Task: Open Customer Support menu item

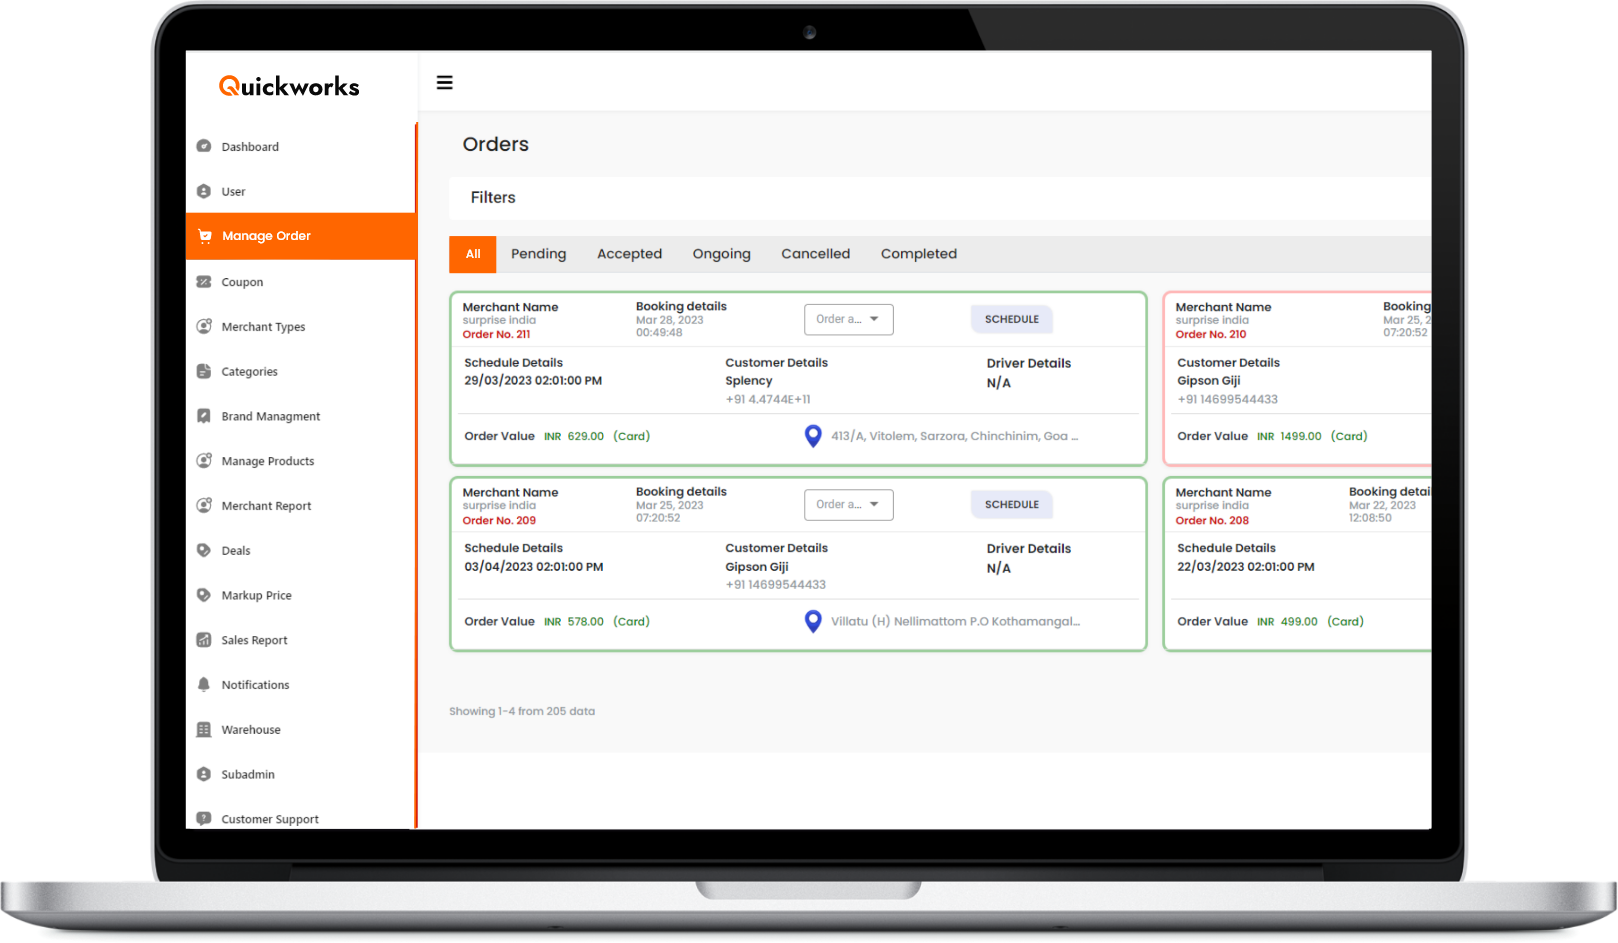Action: [x=270, y=819]
